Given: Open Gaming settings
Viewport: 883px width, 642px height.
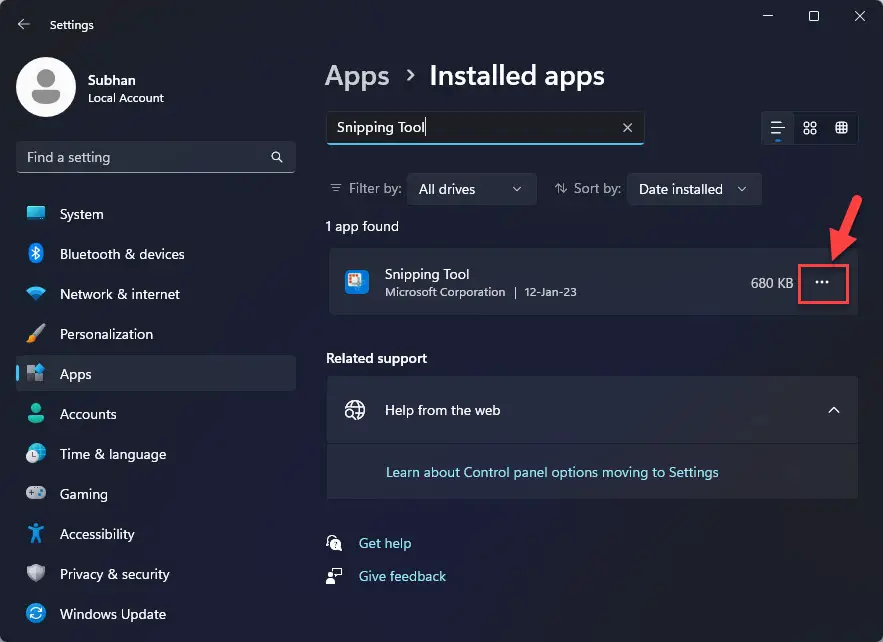Looking at the screenshot, I should (156, 494).
